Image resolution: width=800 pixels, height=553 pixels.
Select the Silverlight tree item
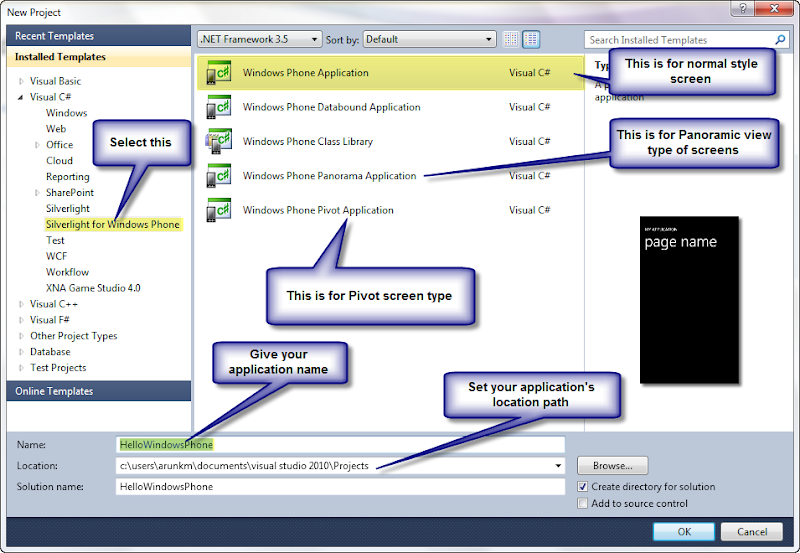tap(67, 209)
